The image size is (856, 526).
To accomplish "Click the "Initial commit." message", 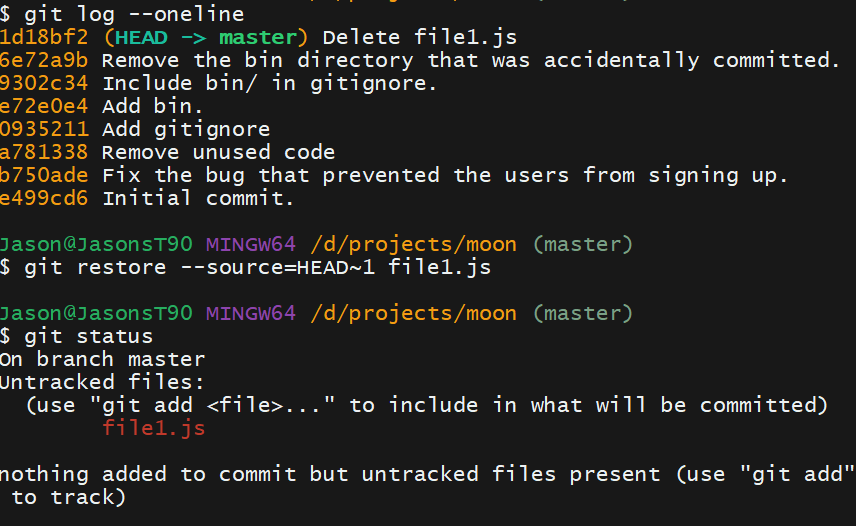I will pos(198,198).
